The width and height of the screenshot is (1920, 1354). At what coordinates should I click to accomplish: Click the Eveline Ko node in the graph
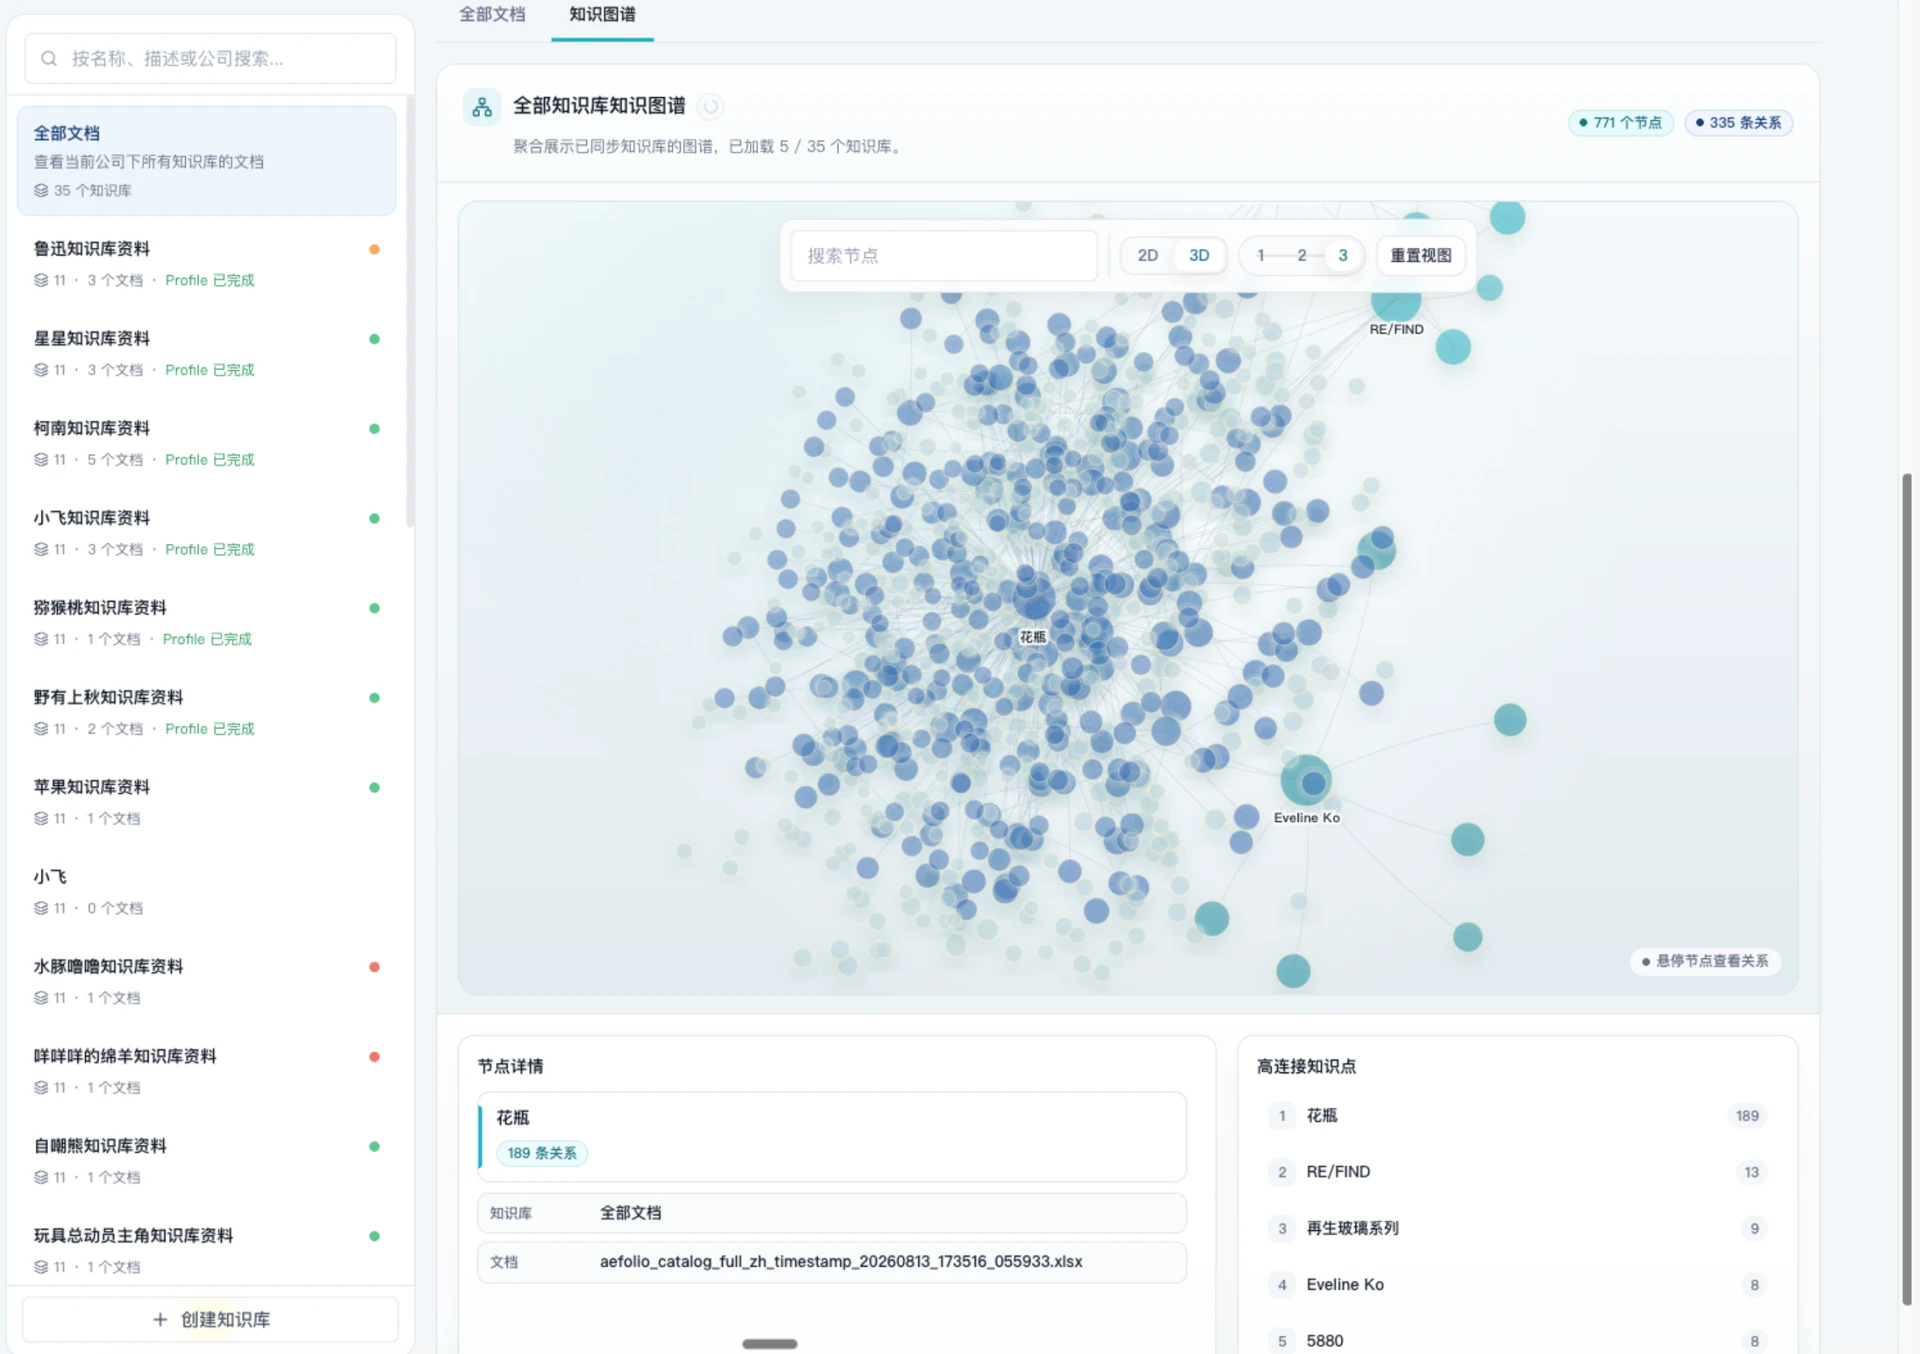click(1306, 781)
